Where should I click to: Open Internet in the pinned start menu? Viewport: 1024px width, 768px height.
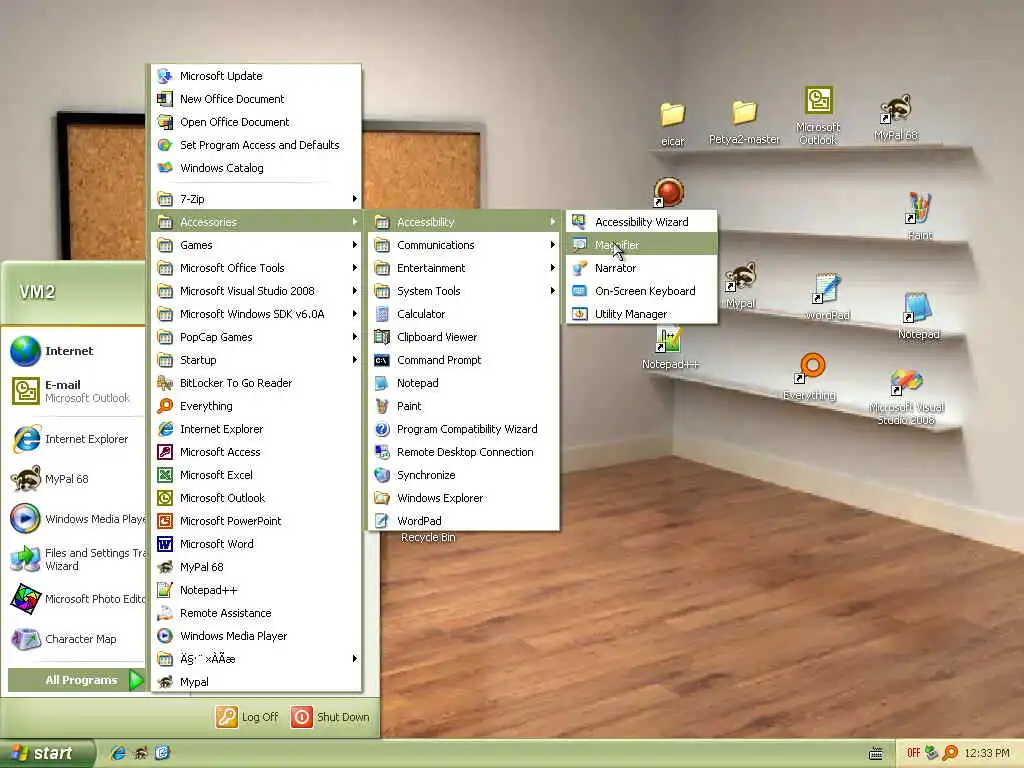coord(75,351)
